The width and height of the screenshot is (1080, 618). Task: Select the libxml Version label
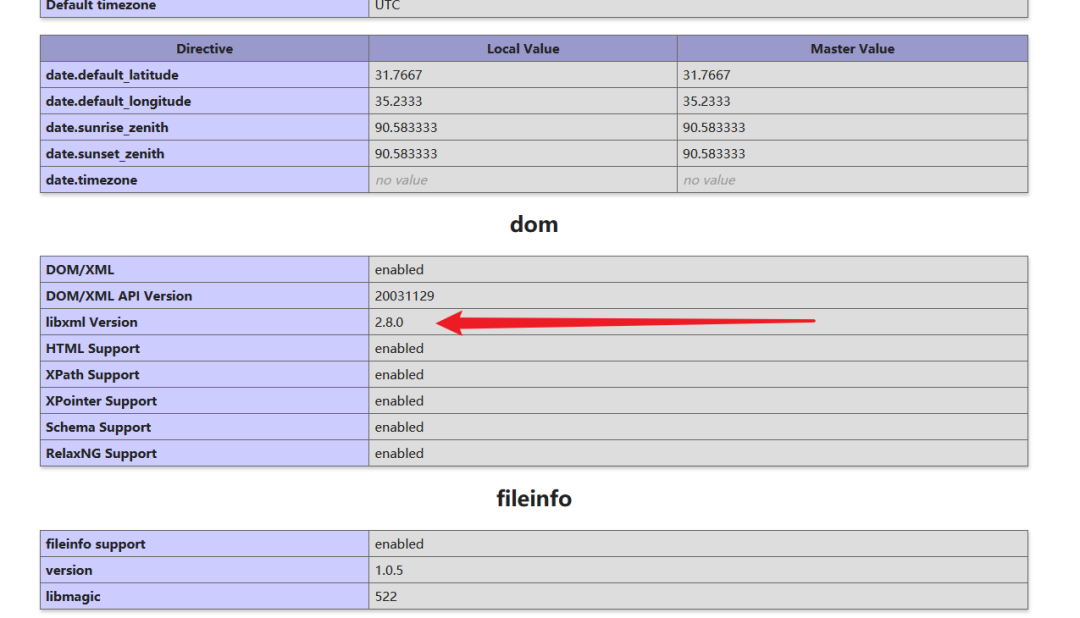[92, 322]
